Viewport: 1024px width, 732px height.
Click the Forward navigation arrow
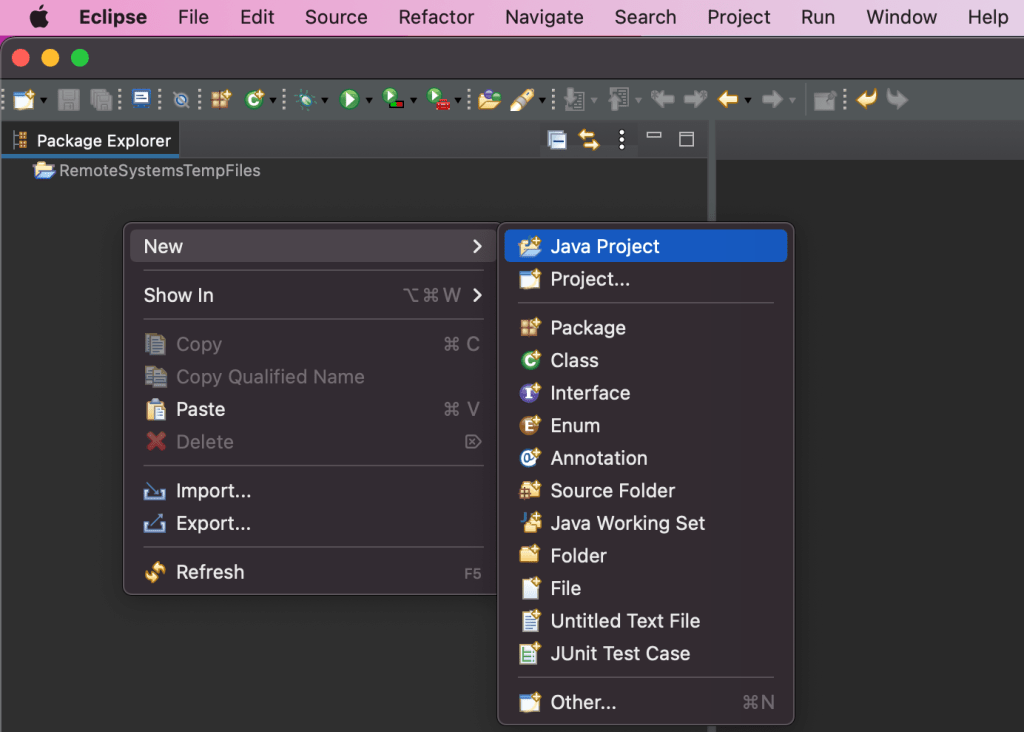772,99
